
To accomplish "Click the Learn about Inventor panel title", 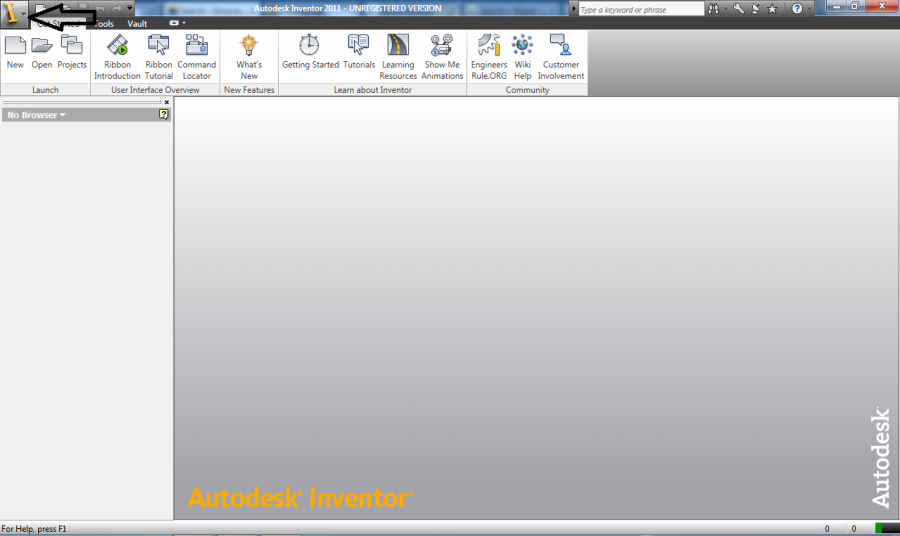I will point(373,90).
